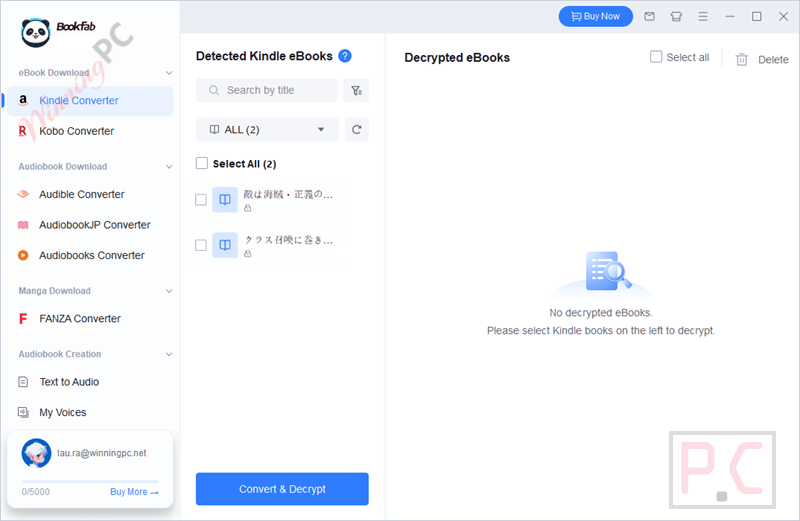Open the skin theme icon
Screen dimensions: 800x521
tap(677, 16)
